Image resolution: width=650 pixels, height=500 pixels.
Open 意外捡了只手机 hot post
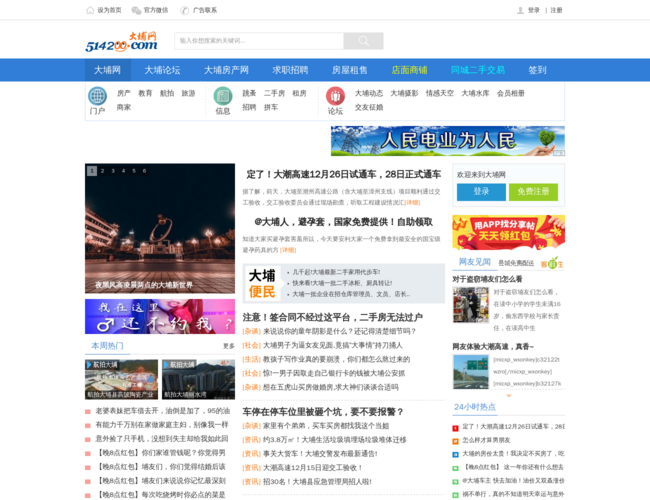162,438
